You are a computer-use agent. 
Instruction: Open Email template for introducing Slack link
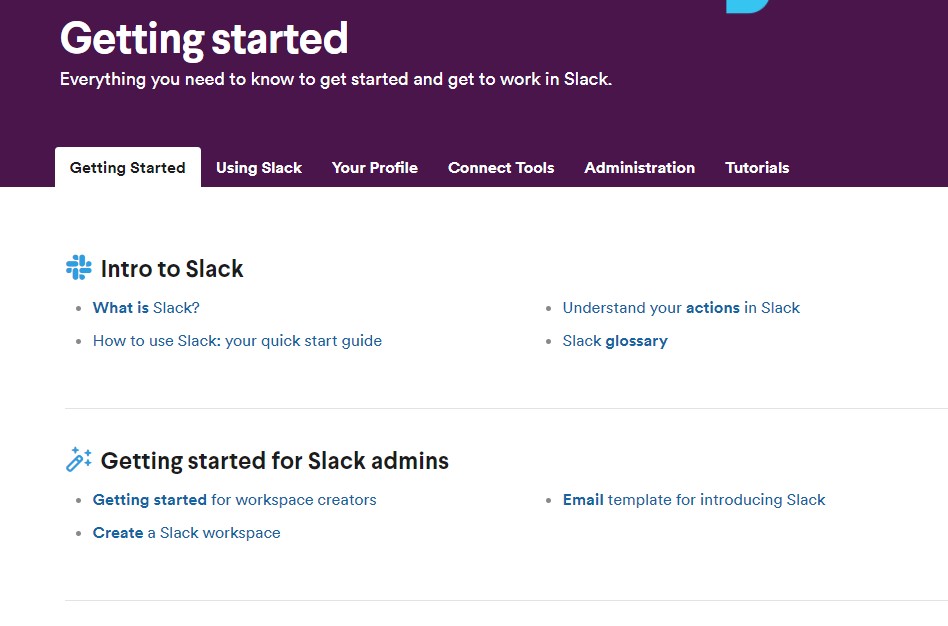[x=693, y=500]
